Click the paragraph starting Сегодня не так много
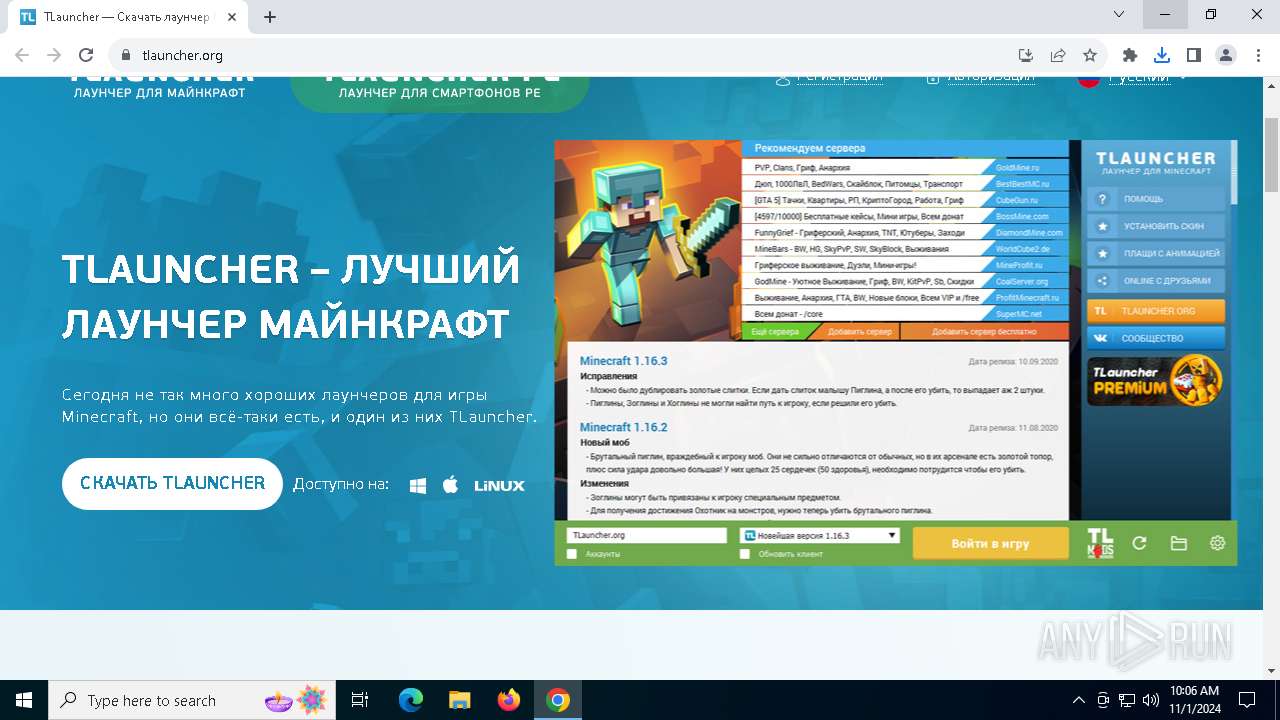 pos(299,405)
